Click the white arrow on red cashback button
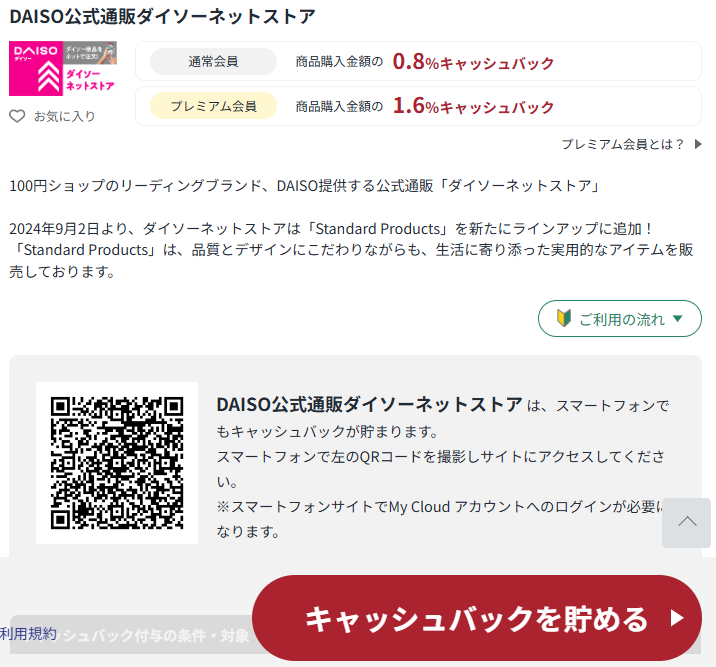This screenshot has width=716, height=667. 677,618
